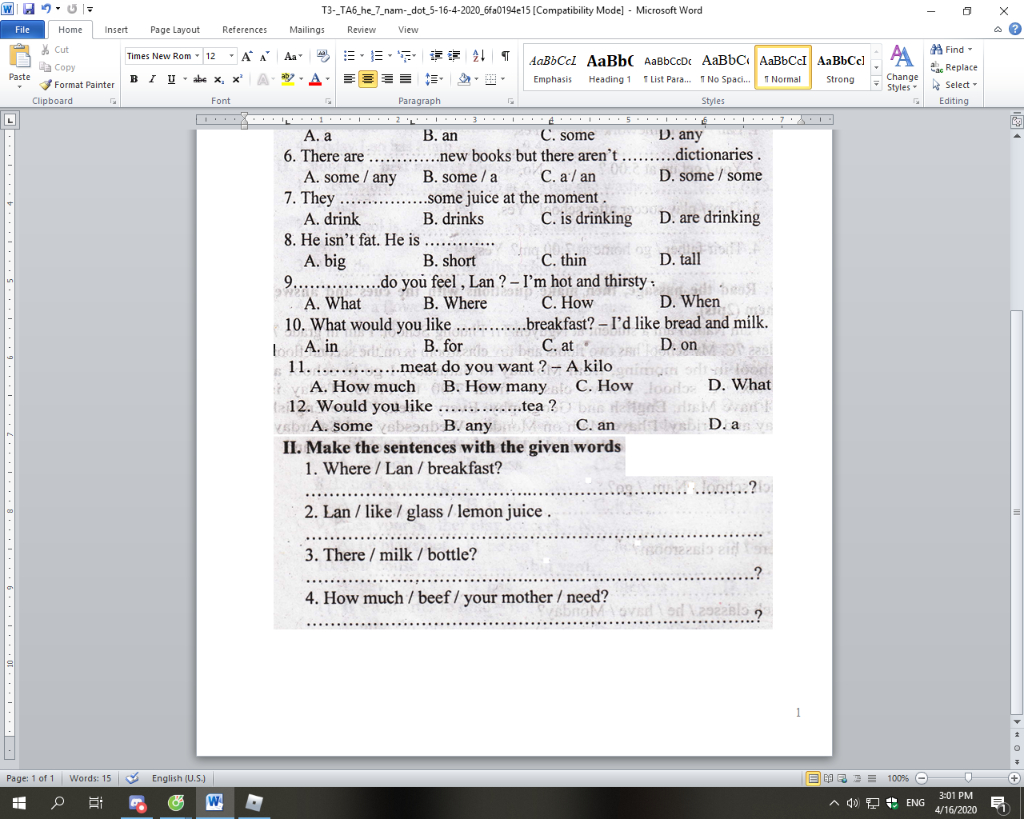Open Task View on the taskbar
This screenshot has height=819, width=1024.
(x=96, y=803)
